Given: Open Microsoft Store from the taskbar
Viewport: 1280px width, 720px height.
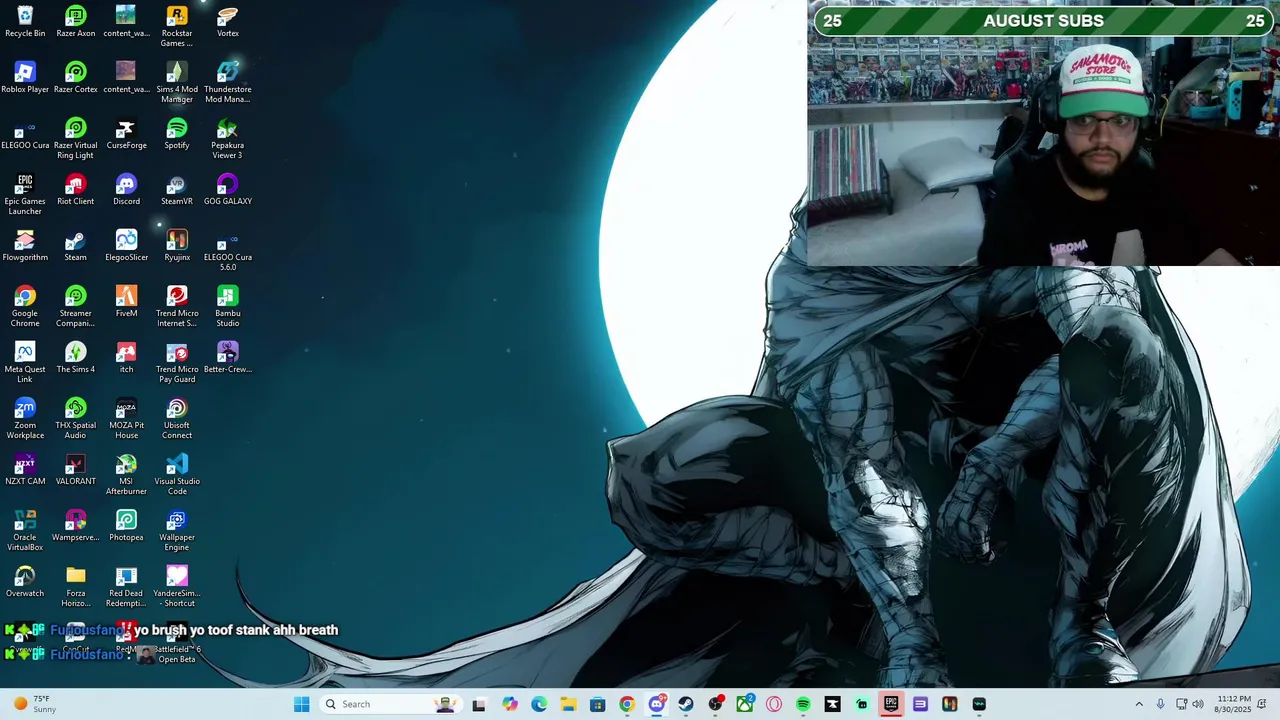Looking at the screenshot, I should pos(597,704).
